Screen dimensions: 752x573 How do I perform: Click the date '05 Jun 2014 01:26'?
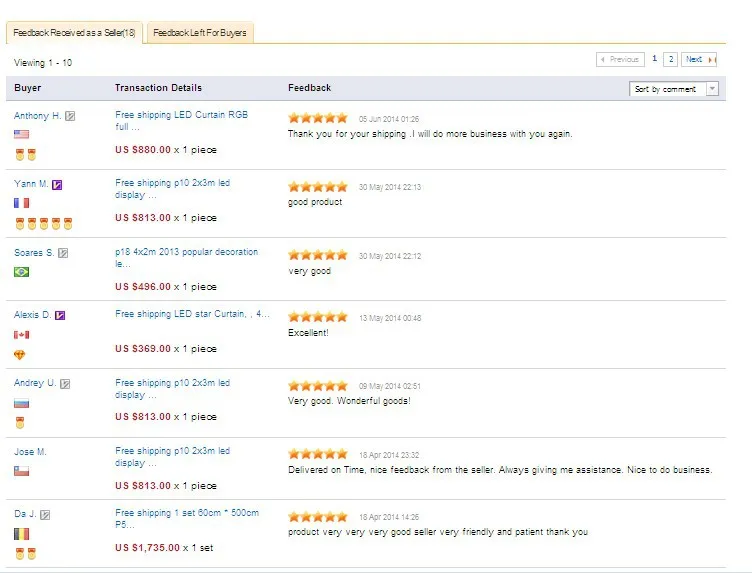(389, 119)
